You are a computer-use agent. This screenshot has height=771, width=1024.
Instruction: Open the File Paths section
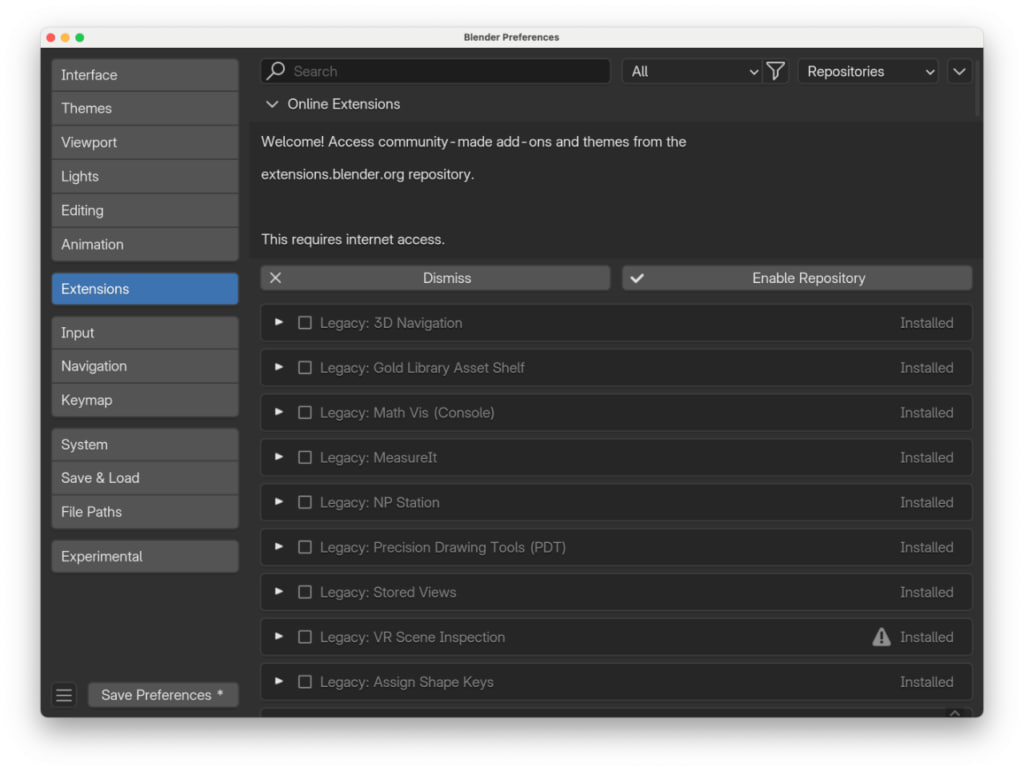(x=145, y=512)
